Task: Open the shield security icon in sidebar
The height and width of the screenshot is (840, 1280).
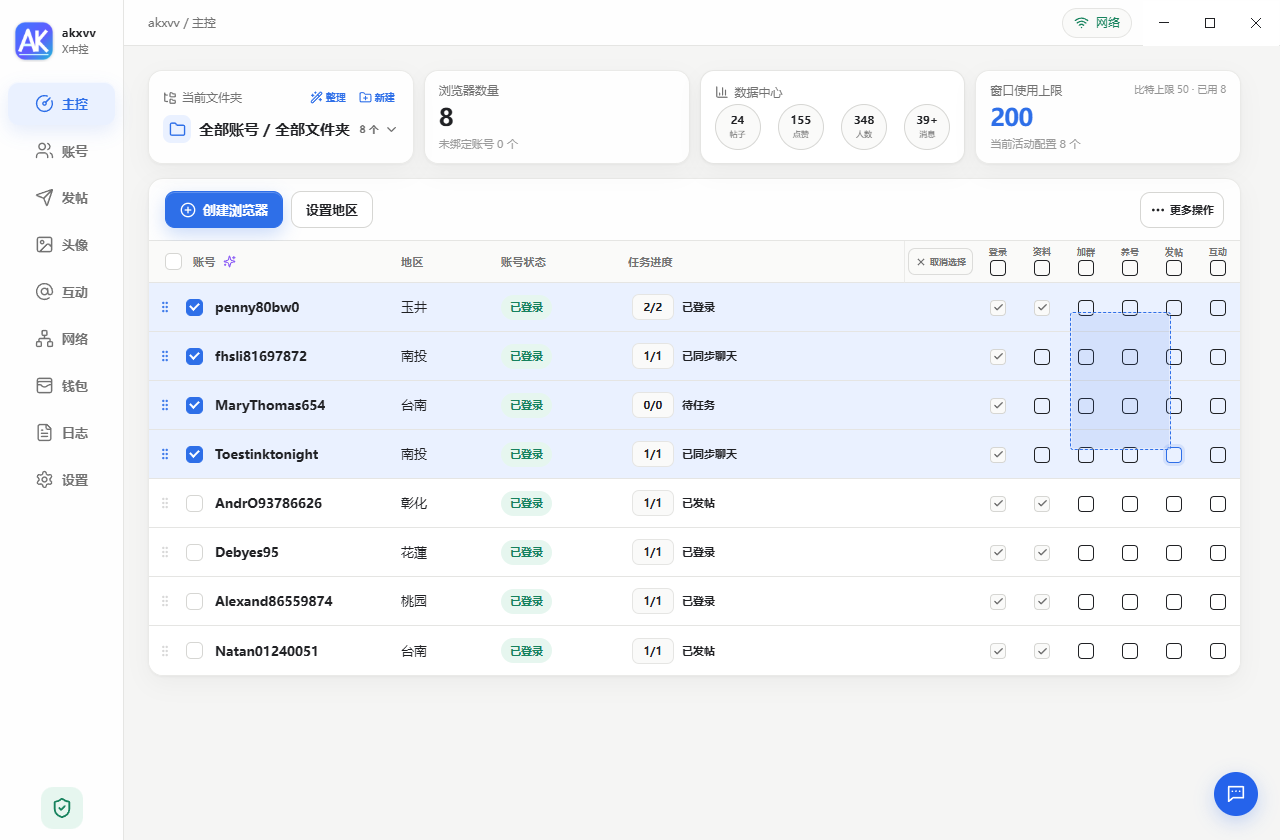Action: [62, 808]
